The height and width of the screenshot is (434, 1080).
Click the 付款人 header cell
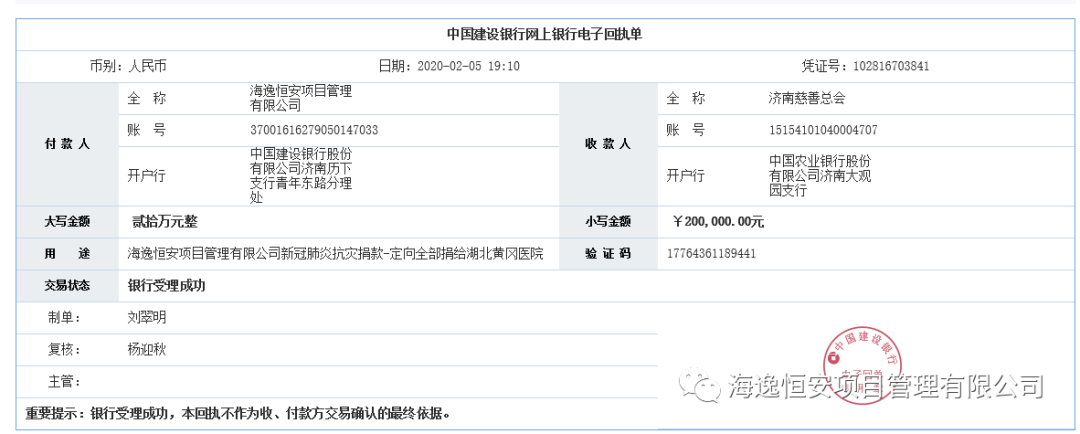click(67, 145)
